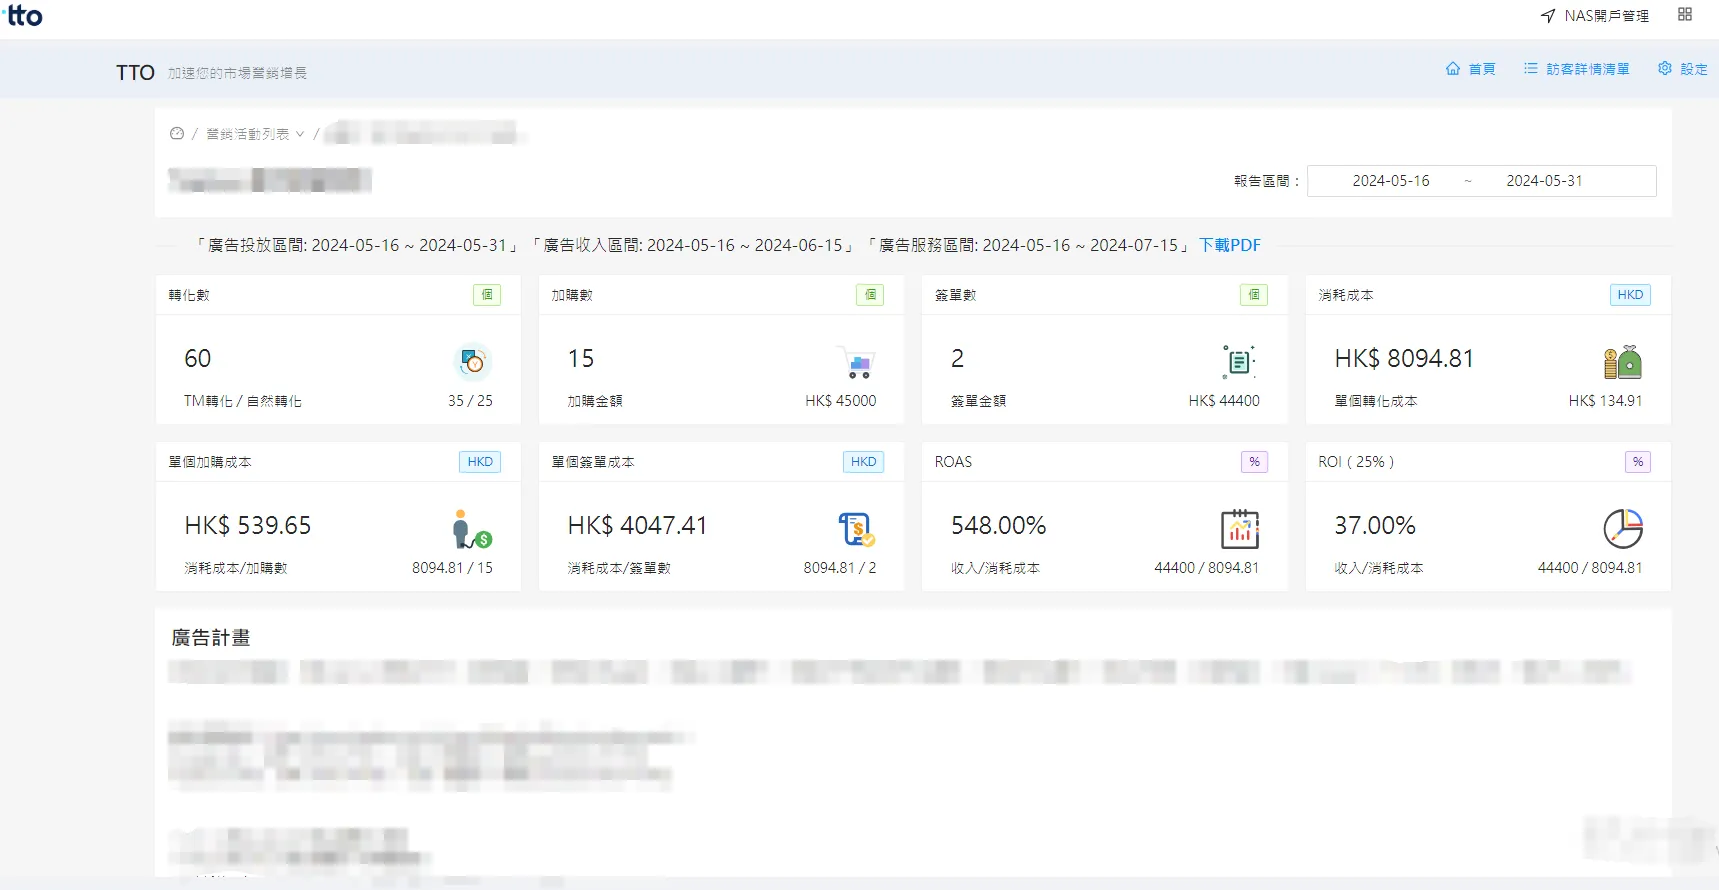
Task: Click the conversions target icon
Action: tap(472, 362)
